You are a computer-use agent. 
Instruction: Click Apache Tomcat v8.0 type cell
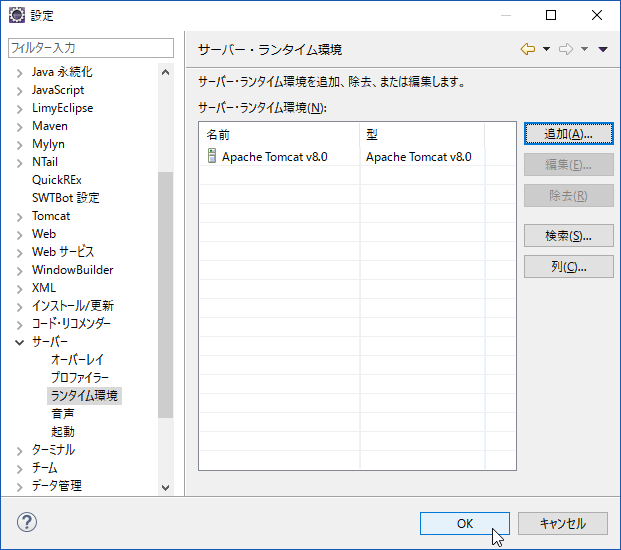pyautogui.click(x=419, y=157)
